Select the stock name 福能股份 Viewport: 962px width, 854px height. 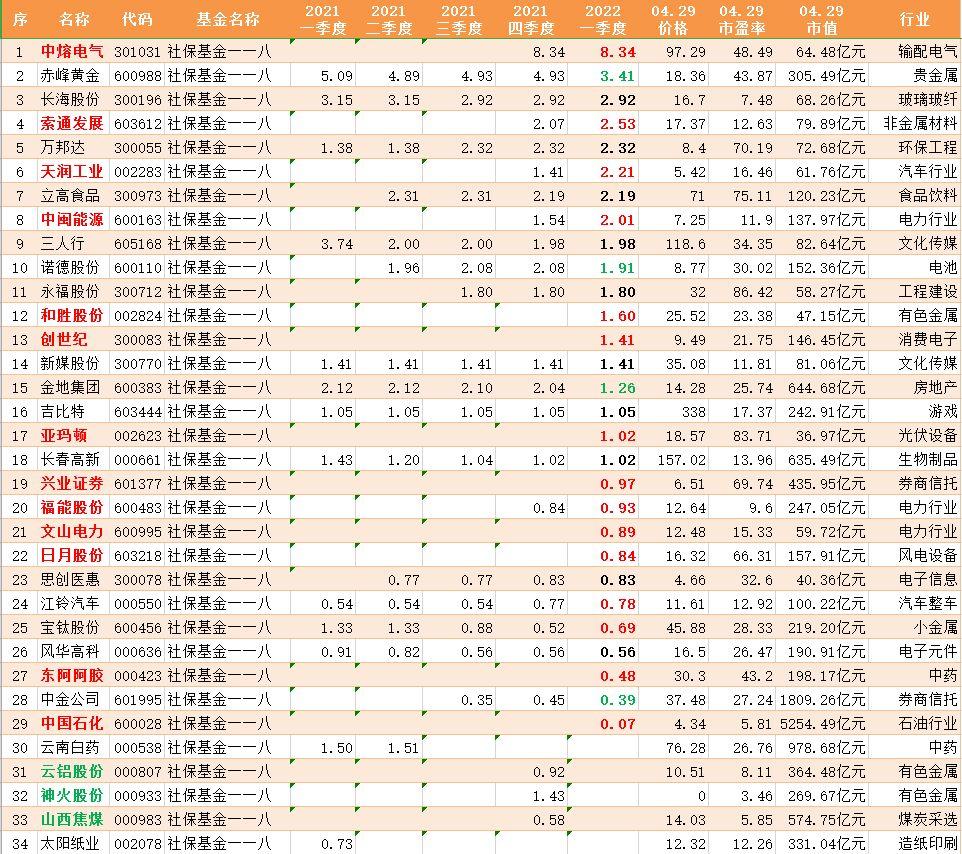point(72,508)
